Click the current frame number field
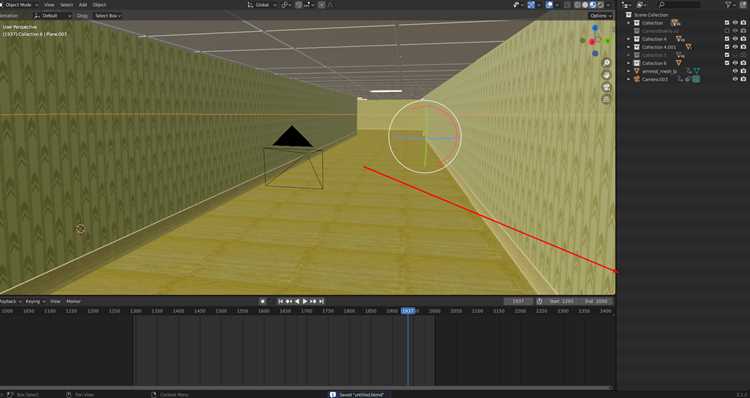This screenshot has height=398, width=750. tap(518, 301)
